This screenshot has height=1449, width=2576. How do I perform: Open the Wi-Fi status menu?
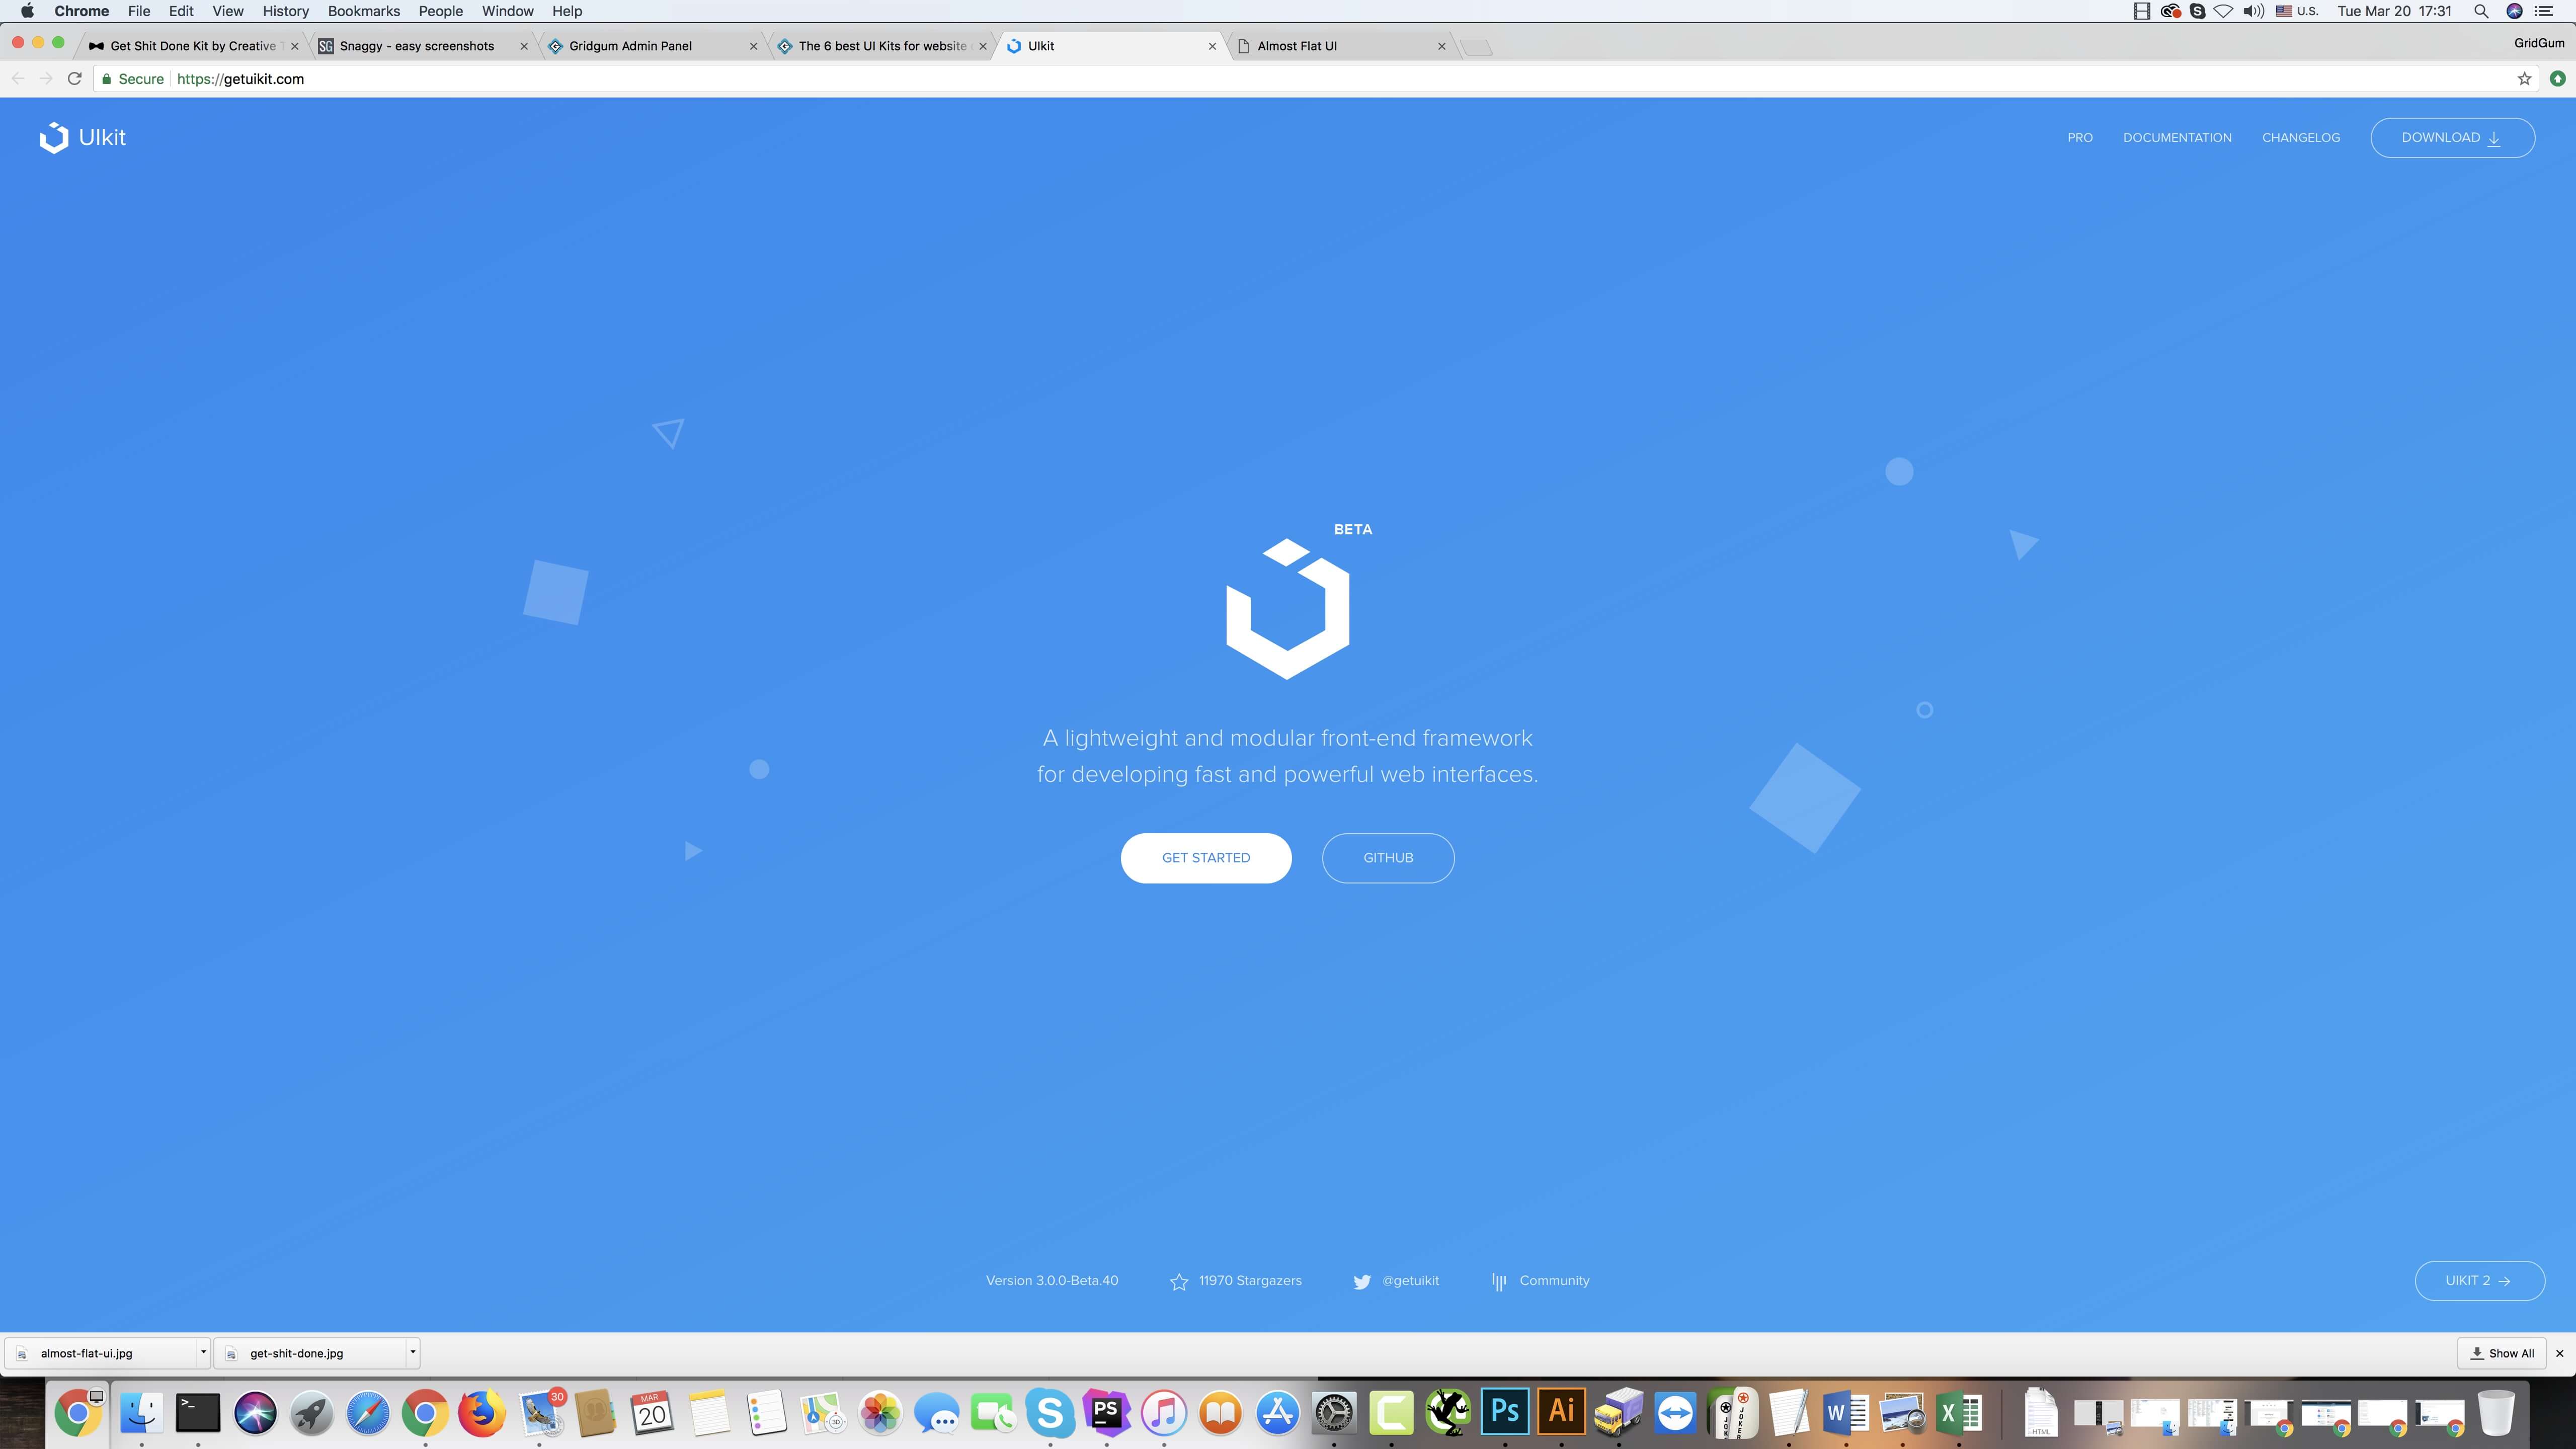click(2223, 11)
